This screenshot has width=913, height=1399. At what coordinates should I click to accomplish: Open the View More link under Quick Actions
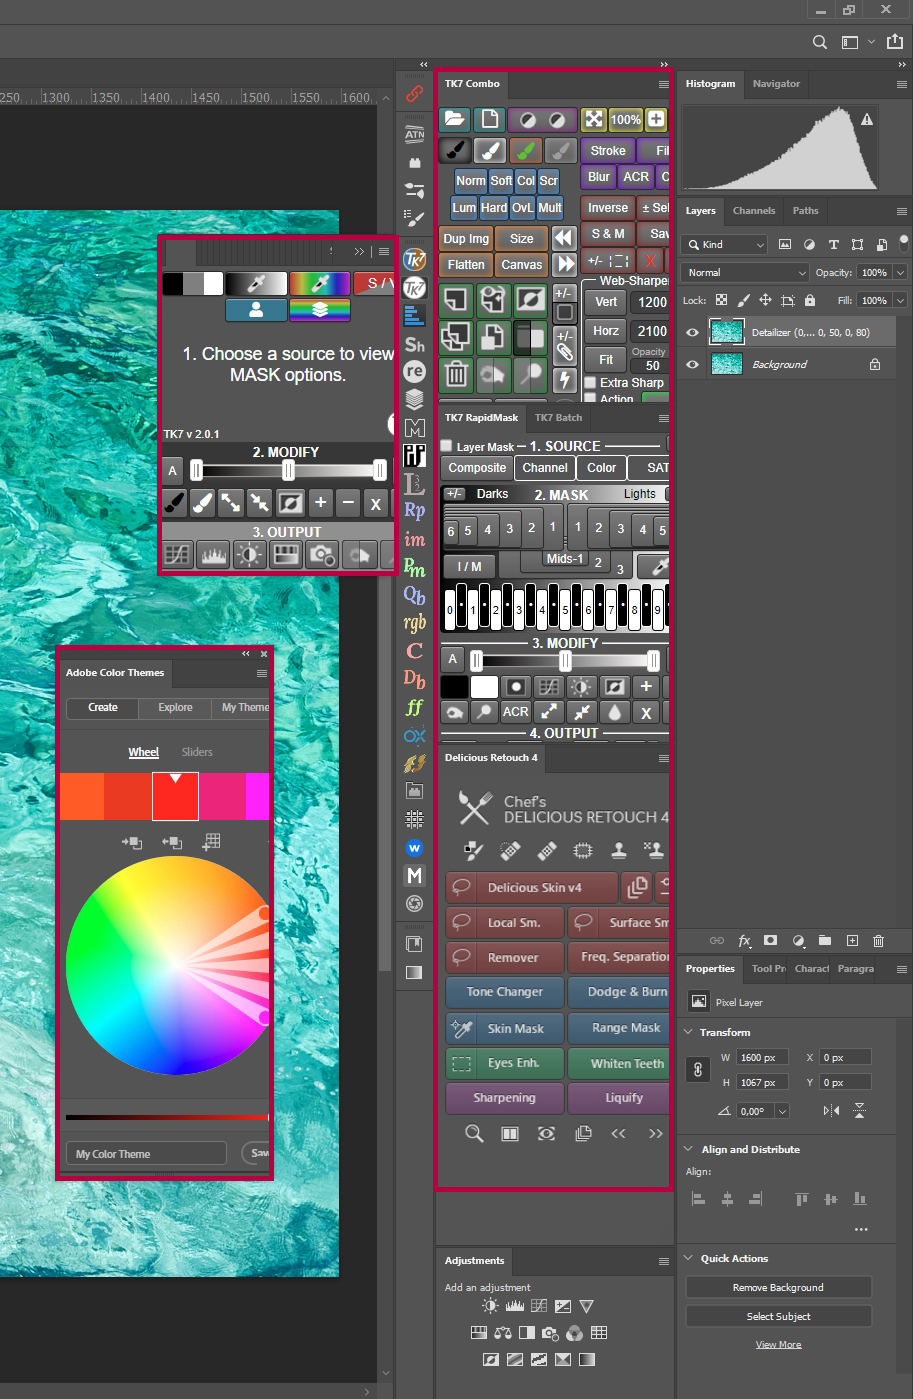point(778,1343)
